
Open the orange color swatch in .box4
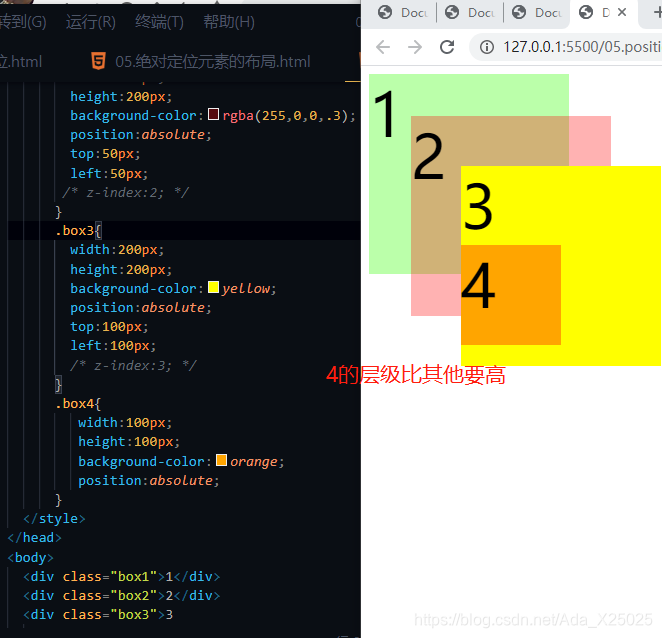pos(221,460)
